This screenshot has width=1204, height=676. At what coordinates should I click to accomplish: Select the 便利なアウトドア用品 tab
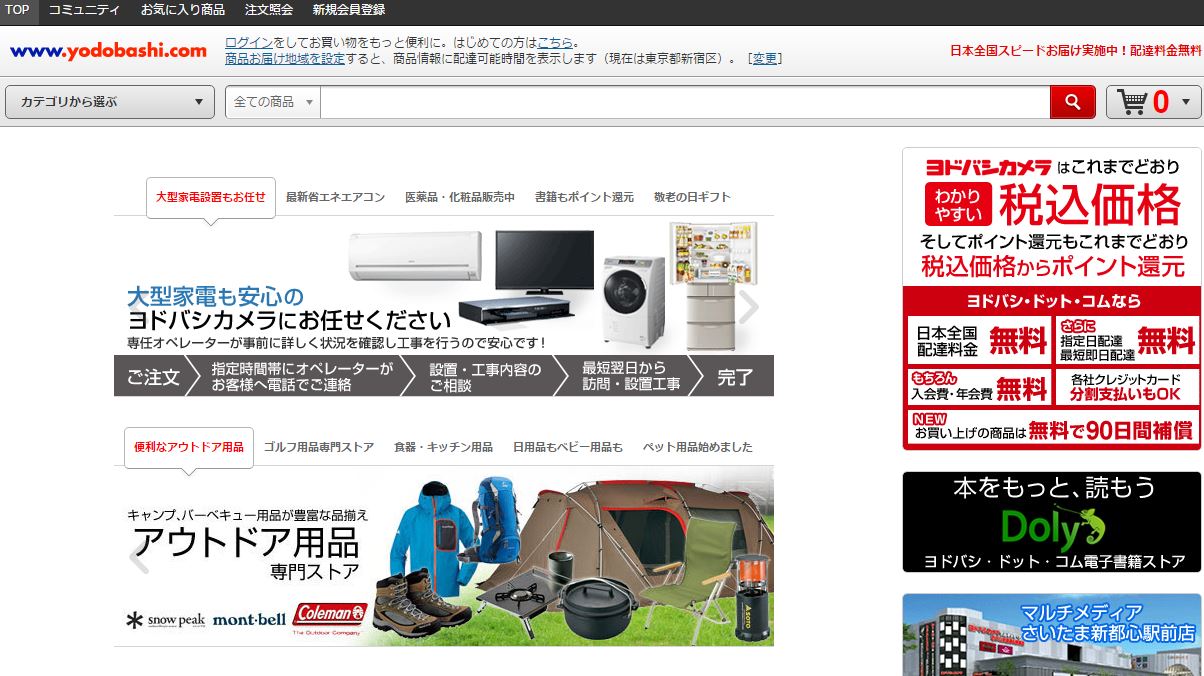pyautogui.click(x=189, y=447)
